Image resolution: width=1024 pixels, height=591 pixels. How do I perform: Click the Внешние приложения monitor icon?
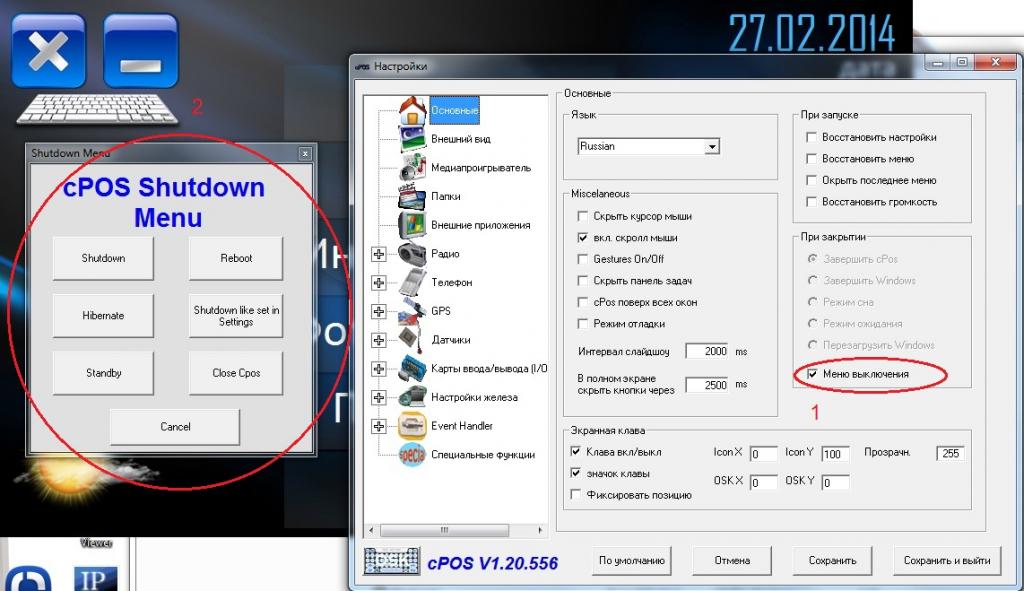pos(413,225)
